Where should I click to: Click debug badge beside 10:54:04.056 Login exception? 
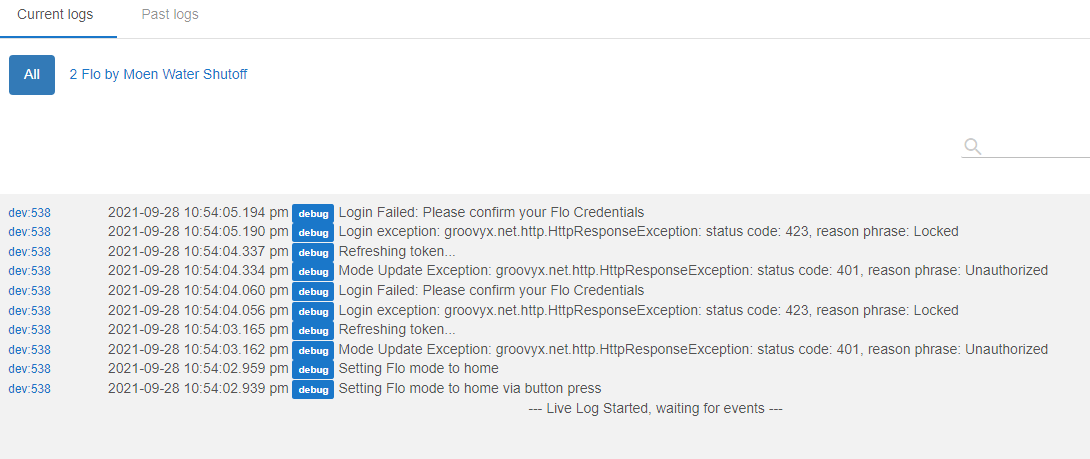(313, 311)
